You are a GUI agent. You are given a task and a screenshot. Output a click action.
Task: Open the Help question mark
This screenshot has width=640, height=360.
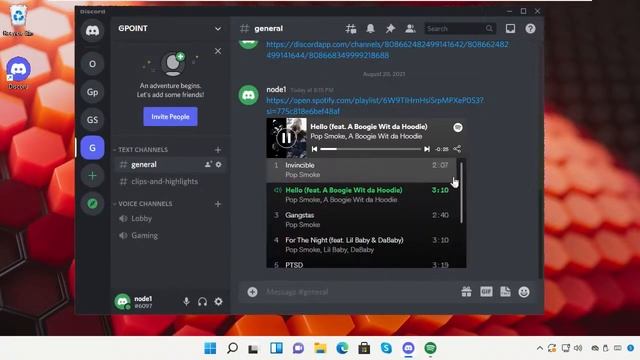click(x=530, y=29)
